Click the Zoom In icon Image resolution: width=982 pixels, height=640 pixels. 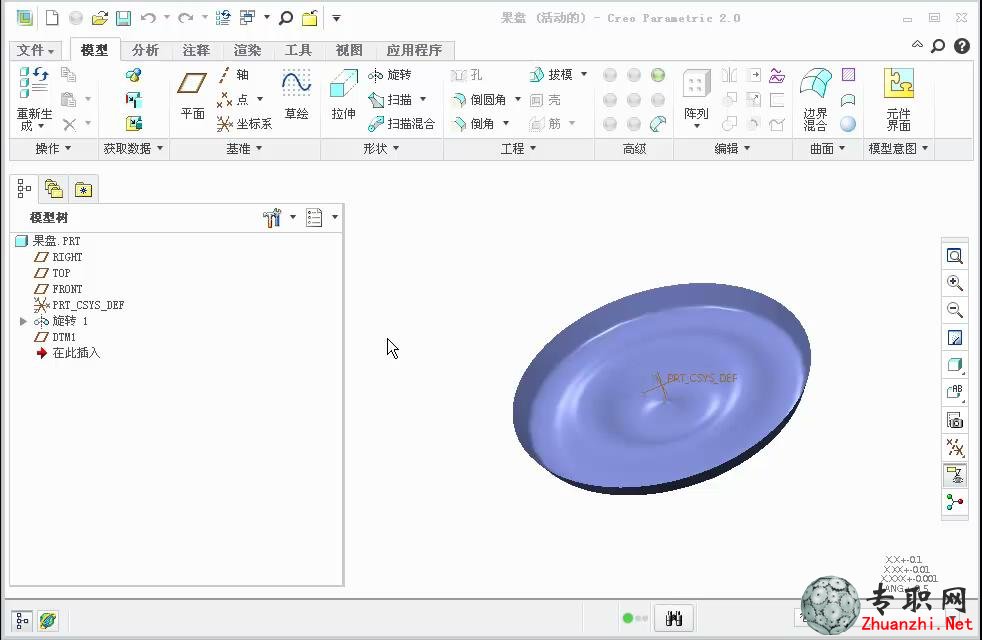click(x=954, y=282)
